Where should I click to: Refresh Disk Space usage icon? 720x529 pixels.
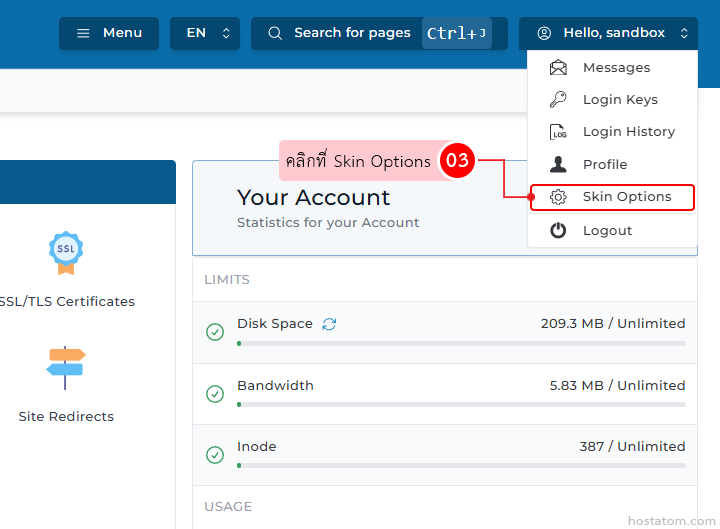(329, 324)
